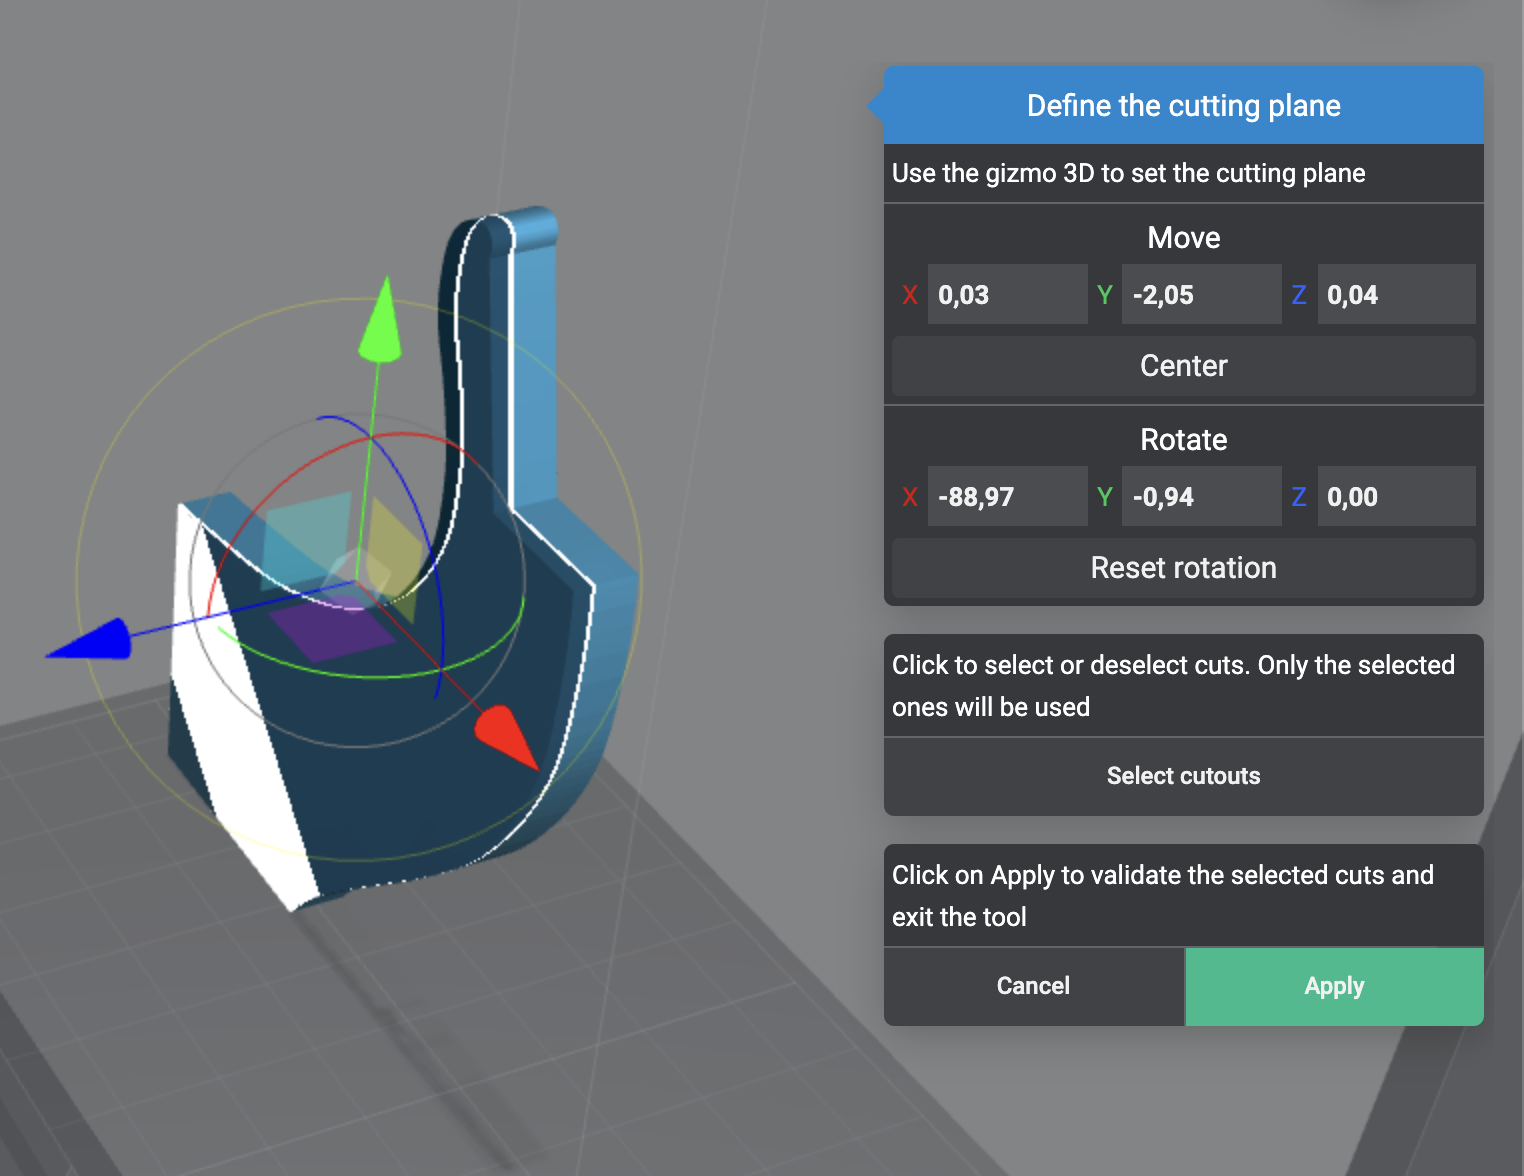Open the Select cutouts option
Screen dimensions: 1524x1176
tap(1183, 776)
